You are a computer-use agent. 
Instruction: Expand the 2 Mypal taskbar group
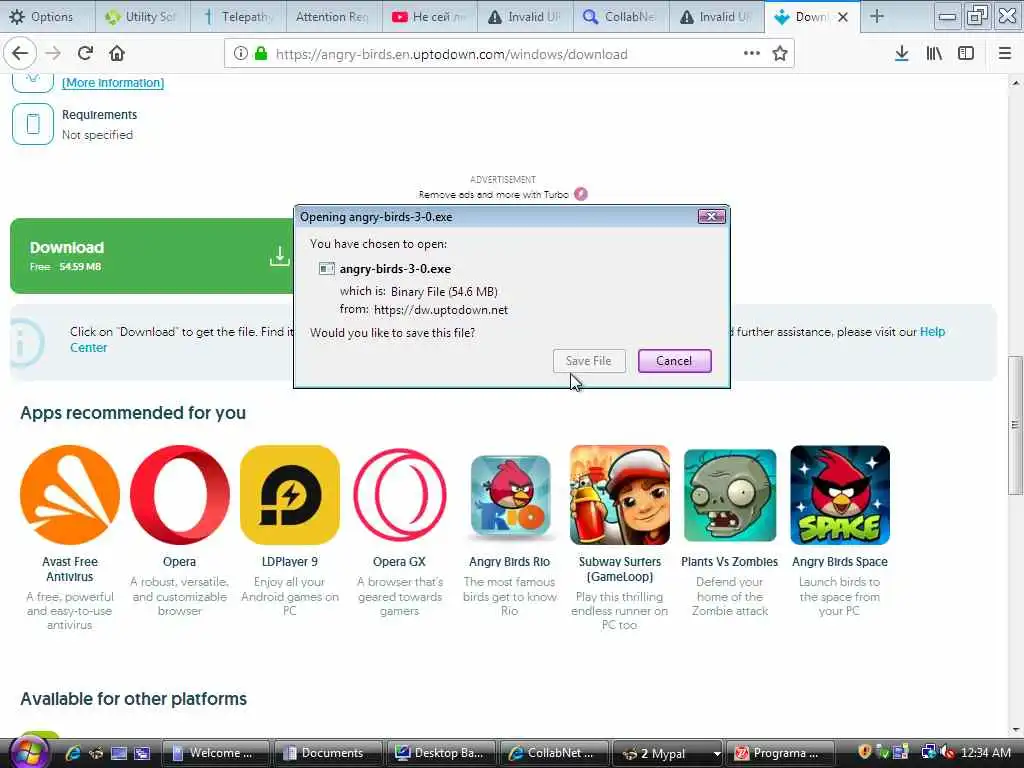click(x=667, y=753)
